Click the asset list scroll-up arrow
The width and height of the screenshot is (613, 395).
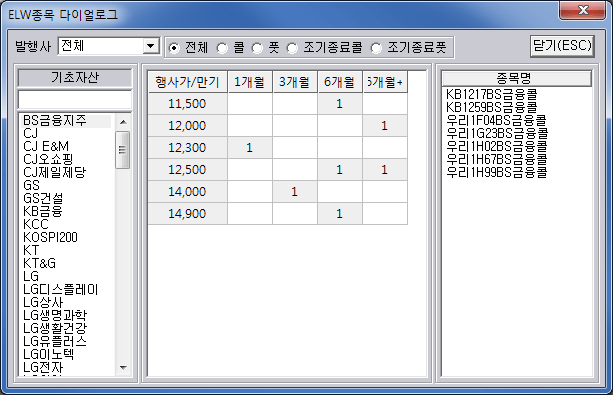point(123,122)
